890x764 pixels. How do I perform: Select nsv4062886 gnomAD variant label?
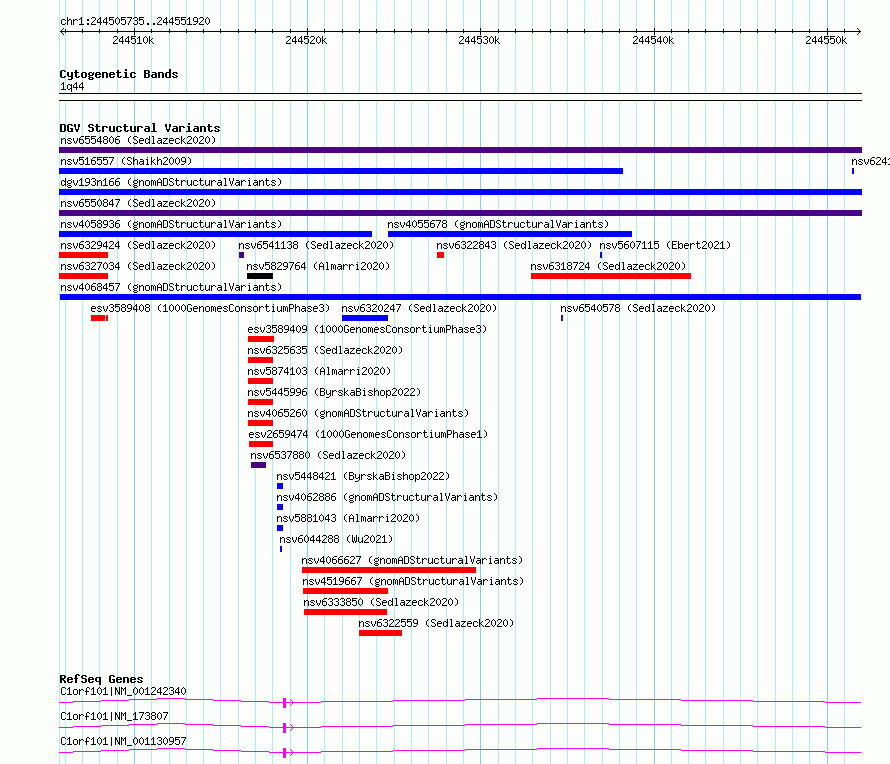point(387,497)
